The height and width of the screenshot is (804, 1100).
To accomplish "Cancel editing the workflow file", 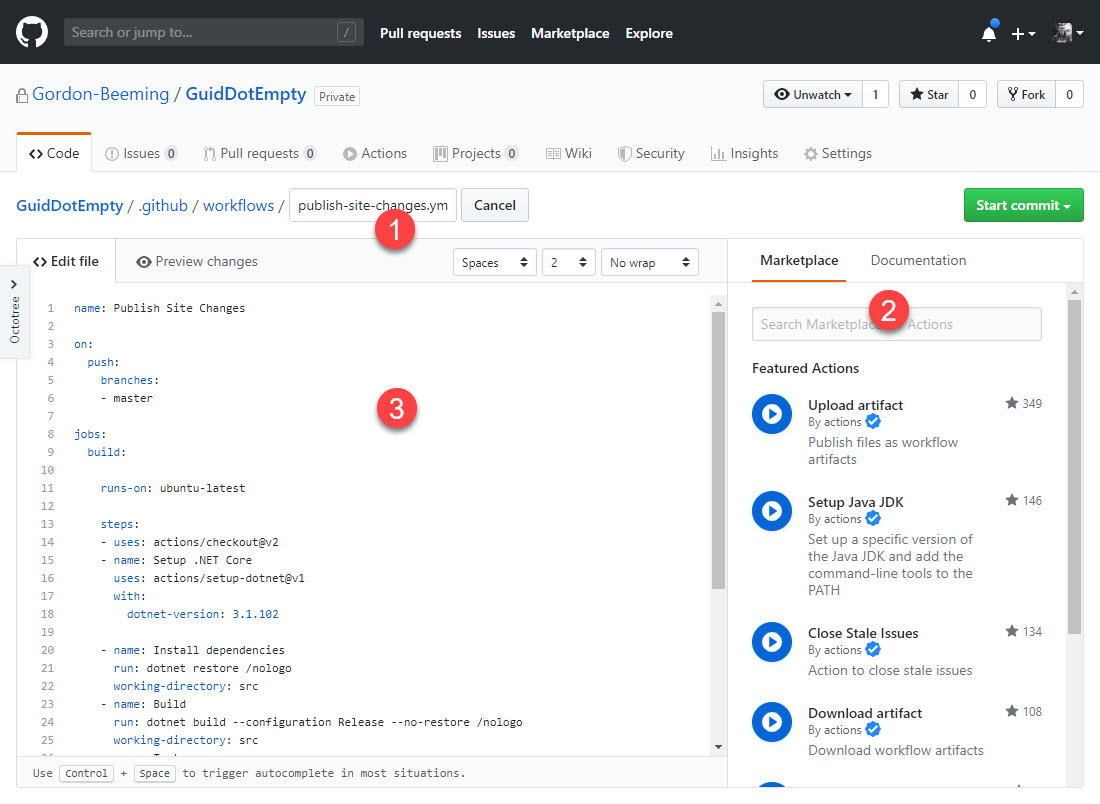I will coord(495,205).
